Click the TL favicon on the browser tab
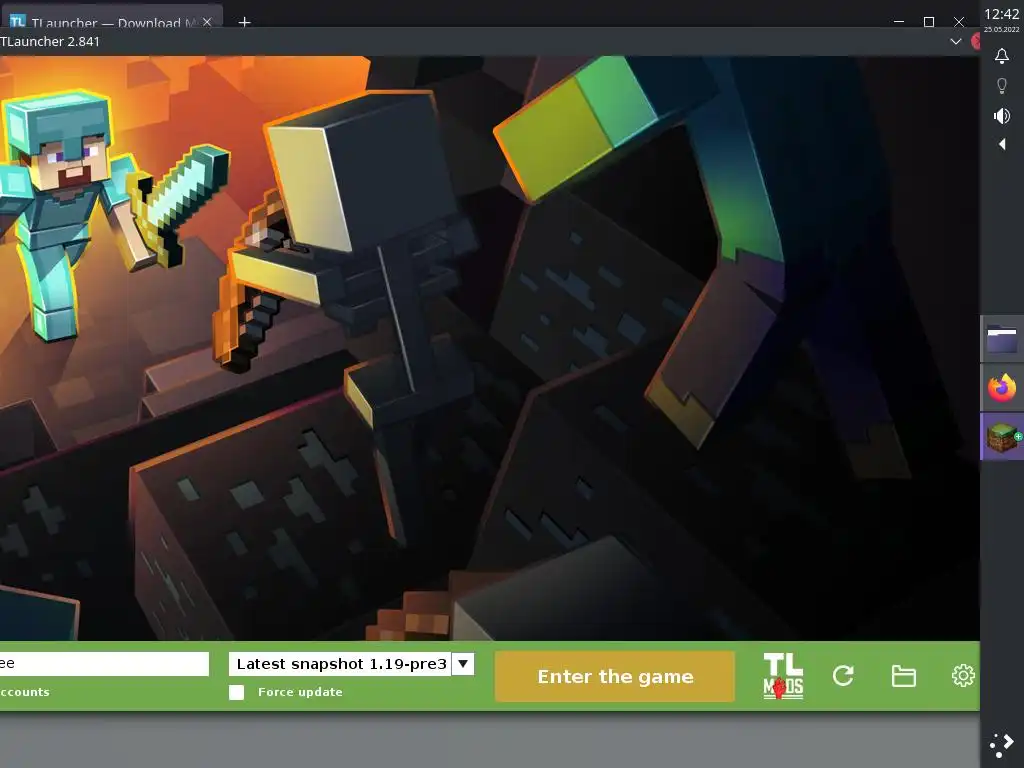This screenshot has height=768, width=1024. pyautogui.click(x=18, y=22)
